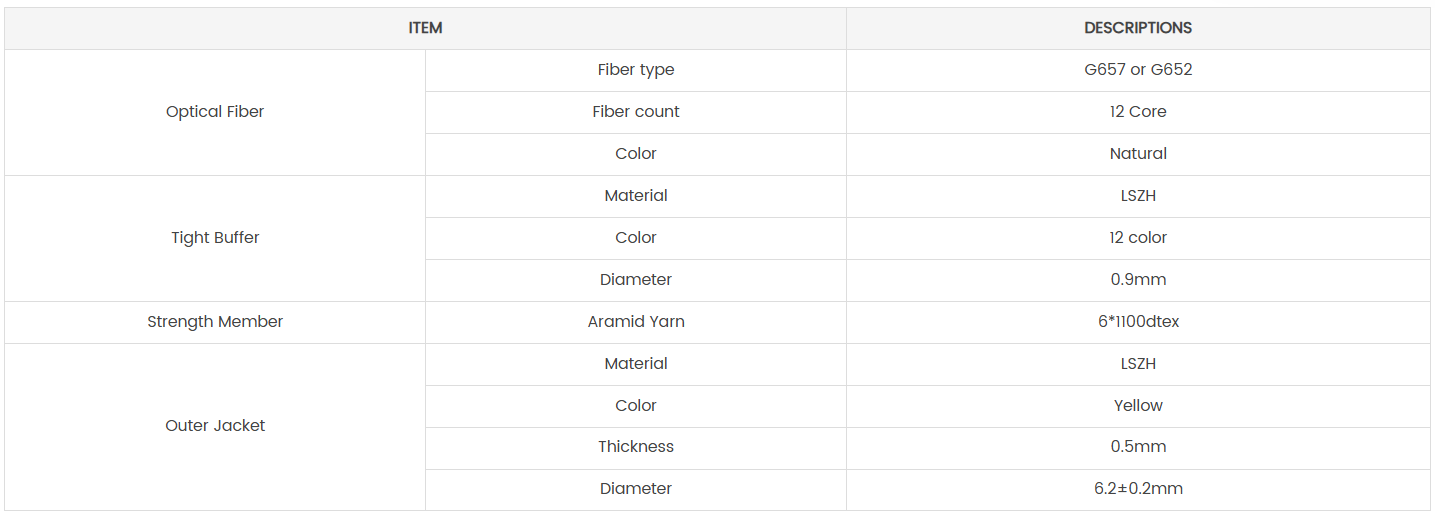Click the Outer Jacket LSZH material value
This screenshot has height=514, width=1435.
[x=1138, y=364]
